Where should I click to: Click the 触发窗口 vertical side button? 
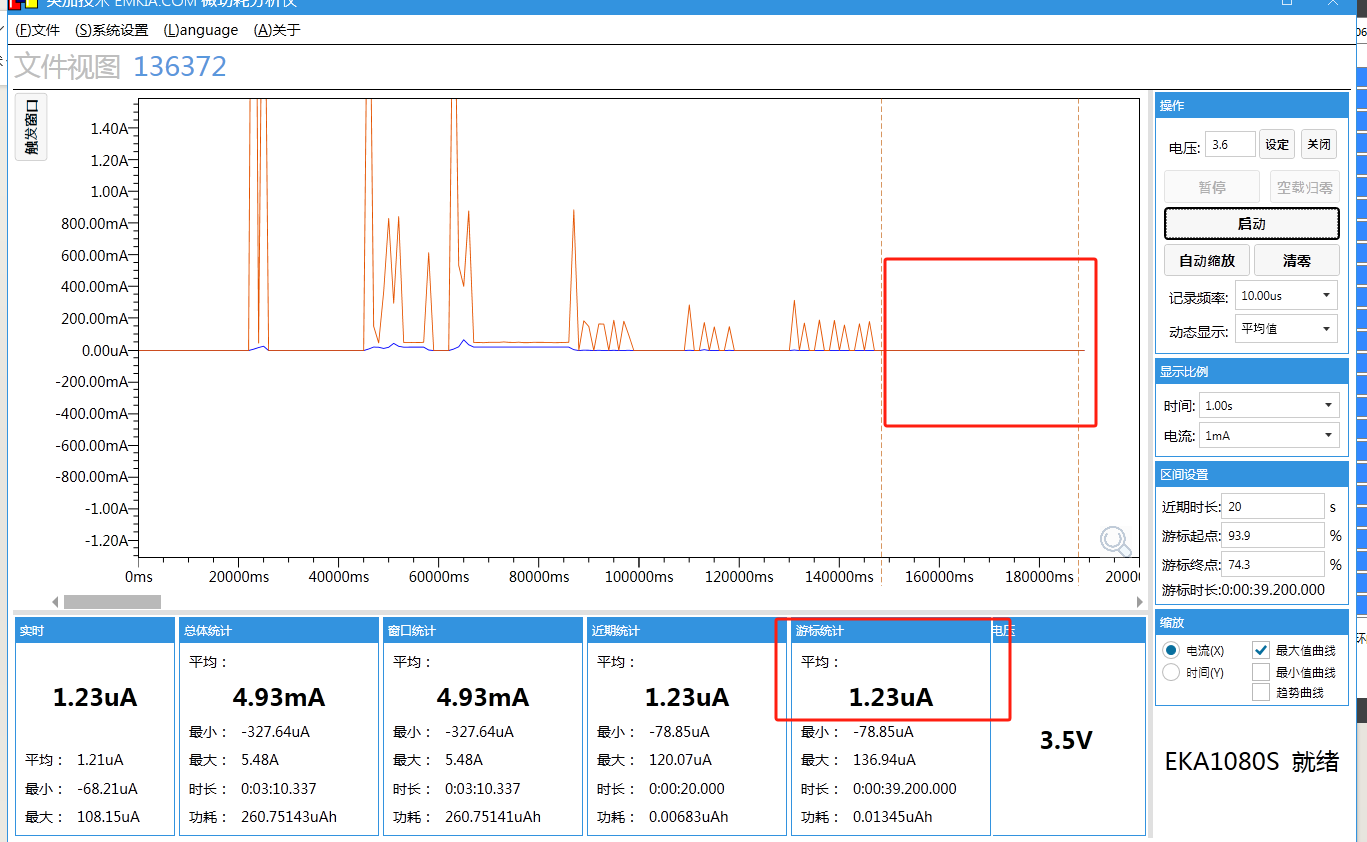(x=31, y=127)
